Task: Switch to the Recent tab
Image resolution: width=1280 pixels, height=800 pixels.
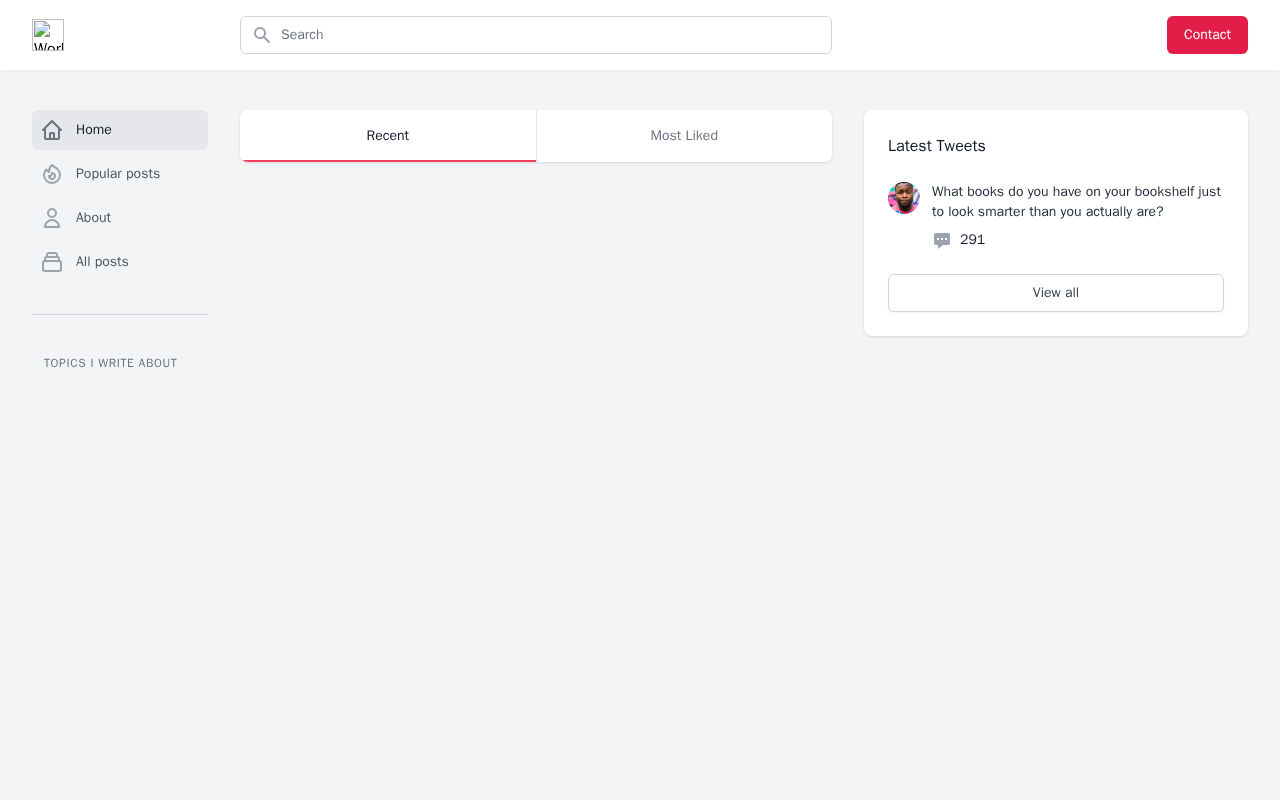Action: point(388,136)
